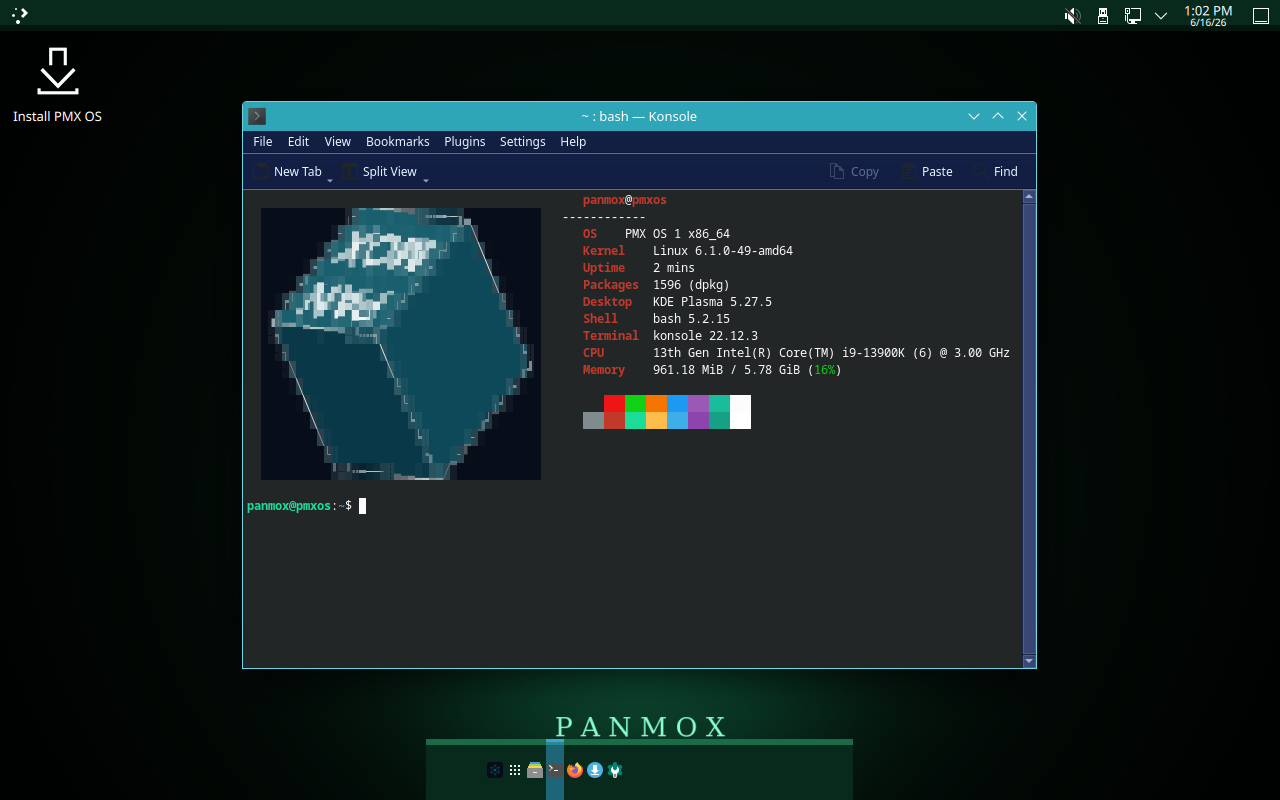Click the Paste toolbar button

pyautogui.click(x=926, y=172)
